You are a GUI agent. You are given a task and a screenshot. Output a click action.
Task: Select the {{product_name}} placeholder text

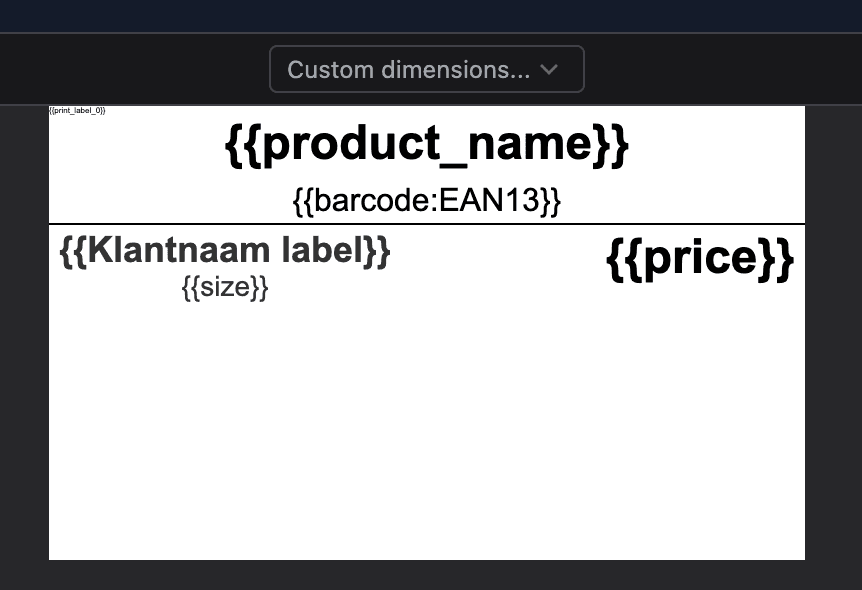point(426,142)
